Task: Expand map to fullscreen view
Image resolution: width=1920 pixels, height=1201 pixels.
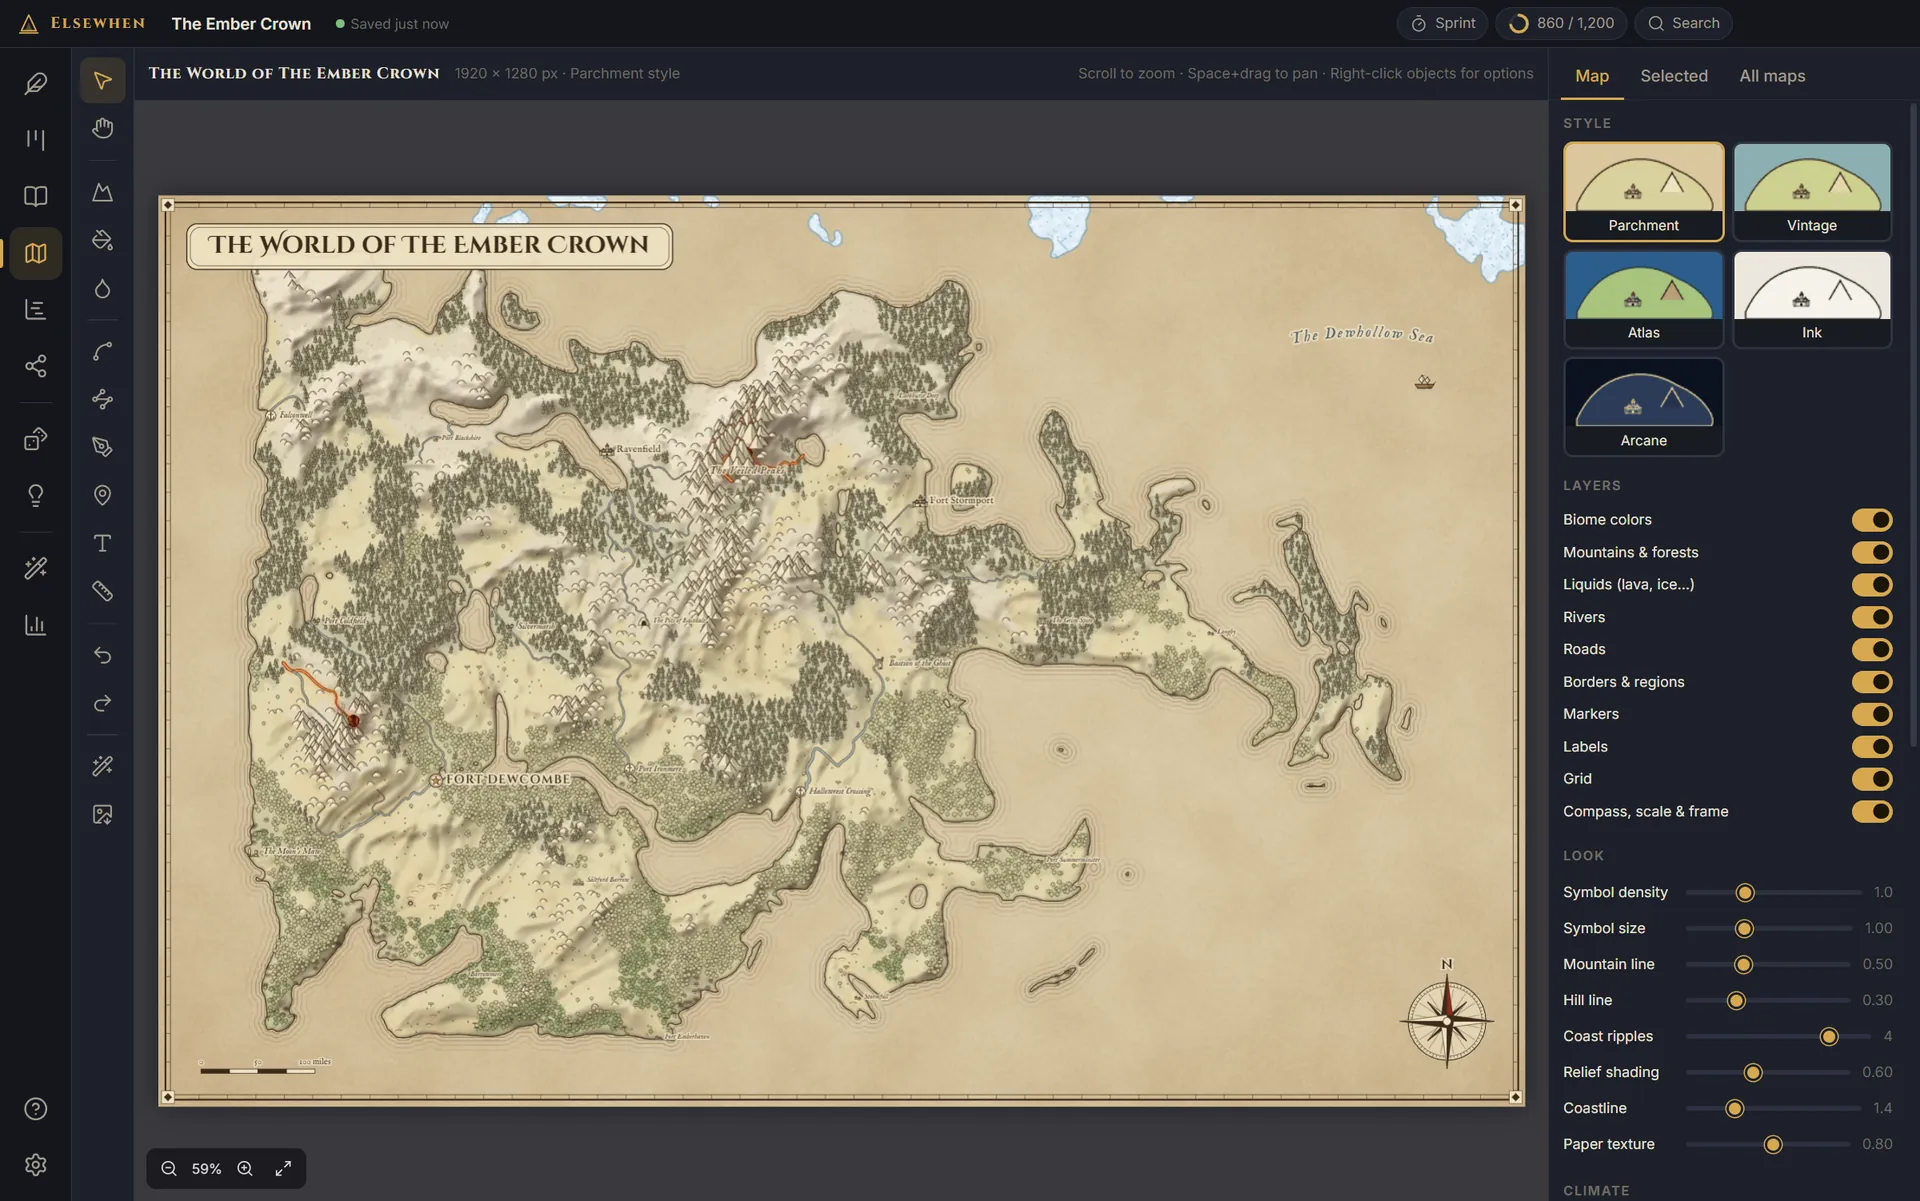Action: [x=283, y=1168]
